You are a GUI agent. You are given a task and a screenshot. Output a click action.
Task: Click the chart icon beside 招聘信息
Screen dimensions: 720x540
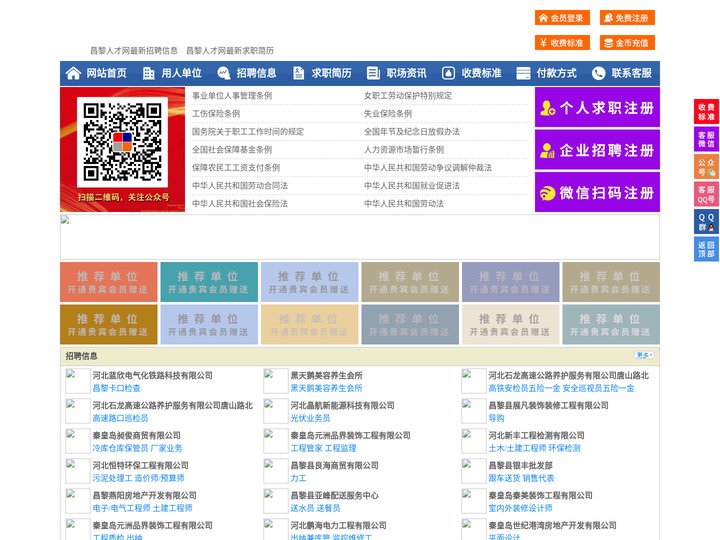(x=223, y=73)
